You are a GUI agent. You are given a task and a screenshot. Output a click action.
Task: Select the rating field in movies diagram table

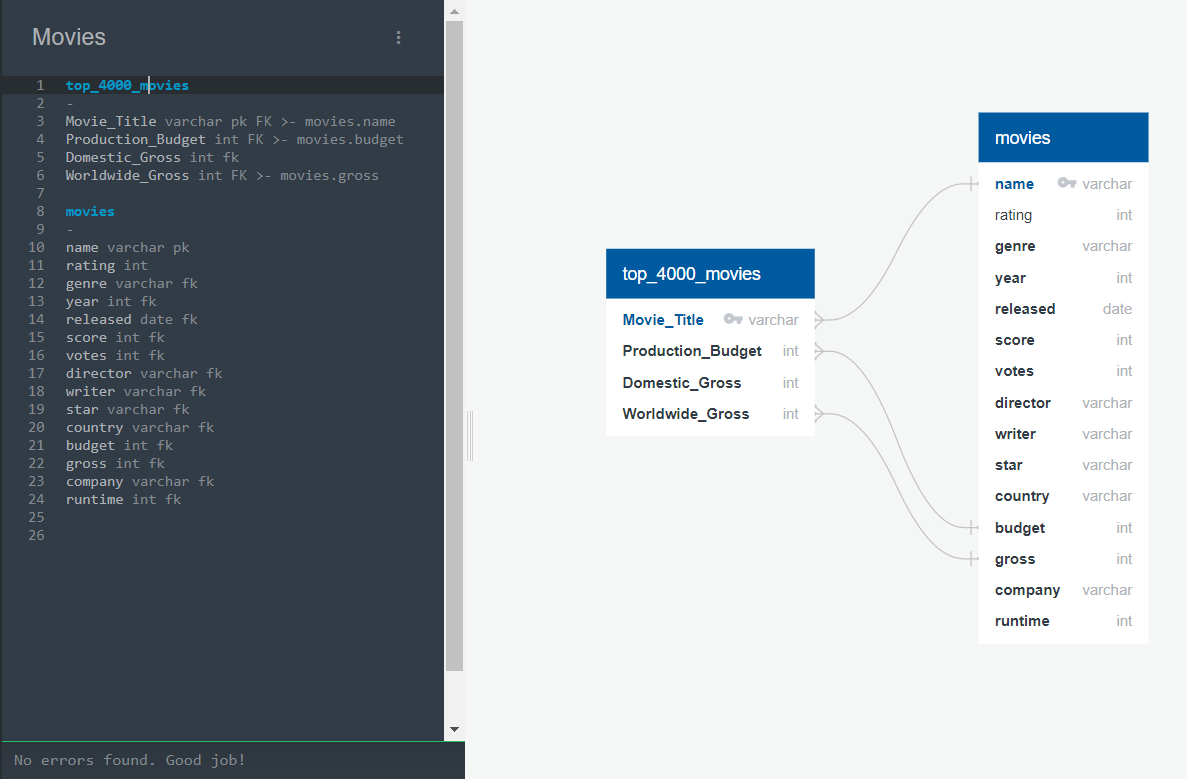pos(1063,215)
